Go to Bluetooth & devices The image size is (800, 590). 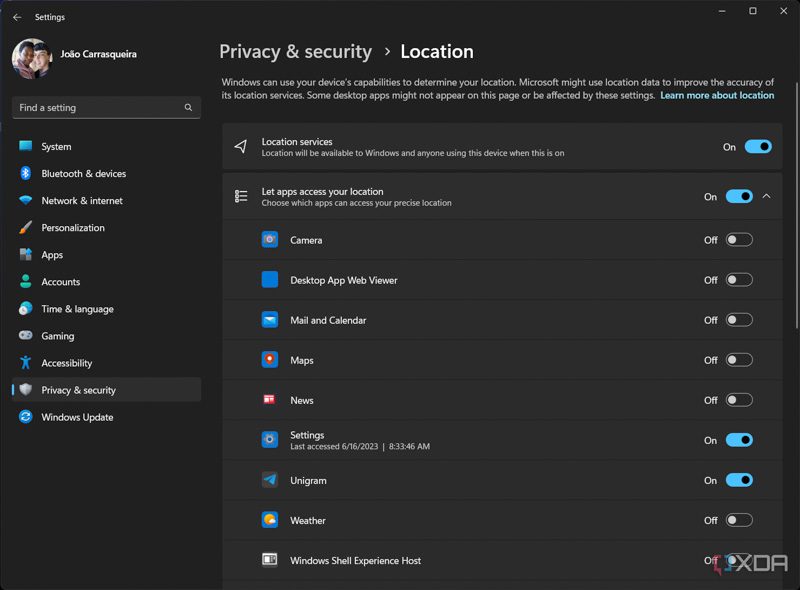tap(106, 174)
